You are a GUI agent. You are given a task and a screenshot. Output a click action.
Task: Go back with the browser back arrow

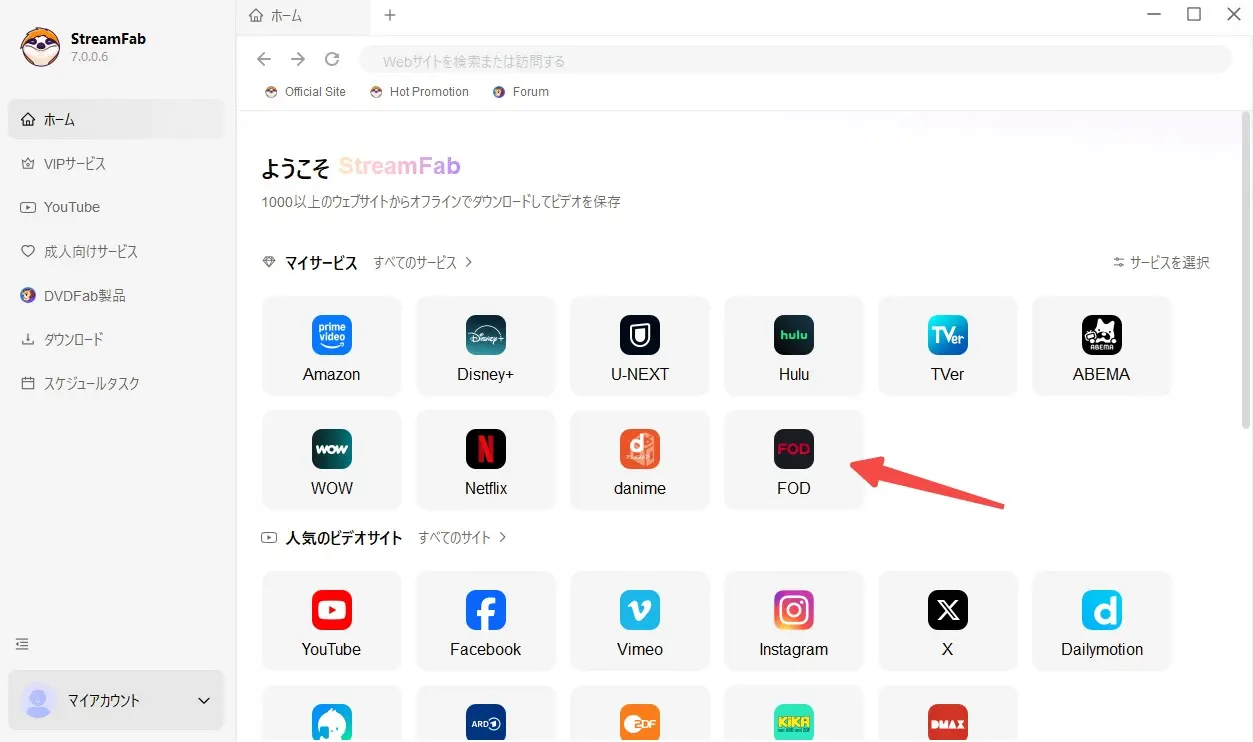click(264, 59)
